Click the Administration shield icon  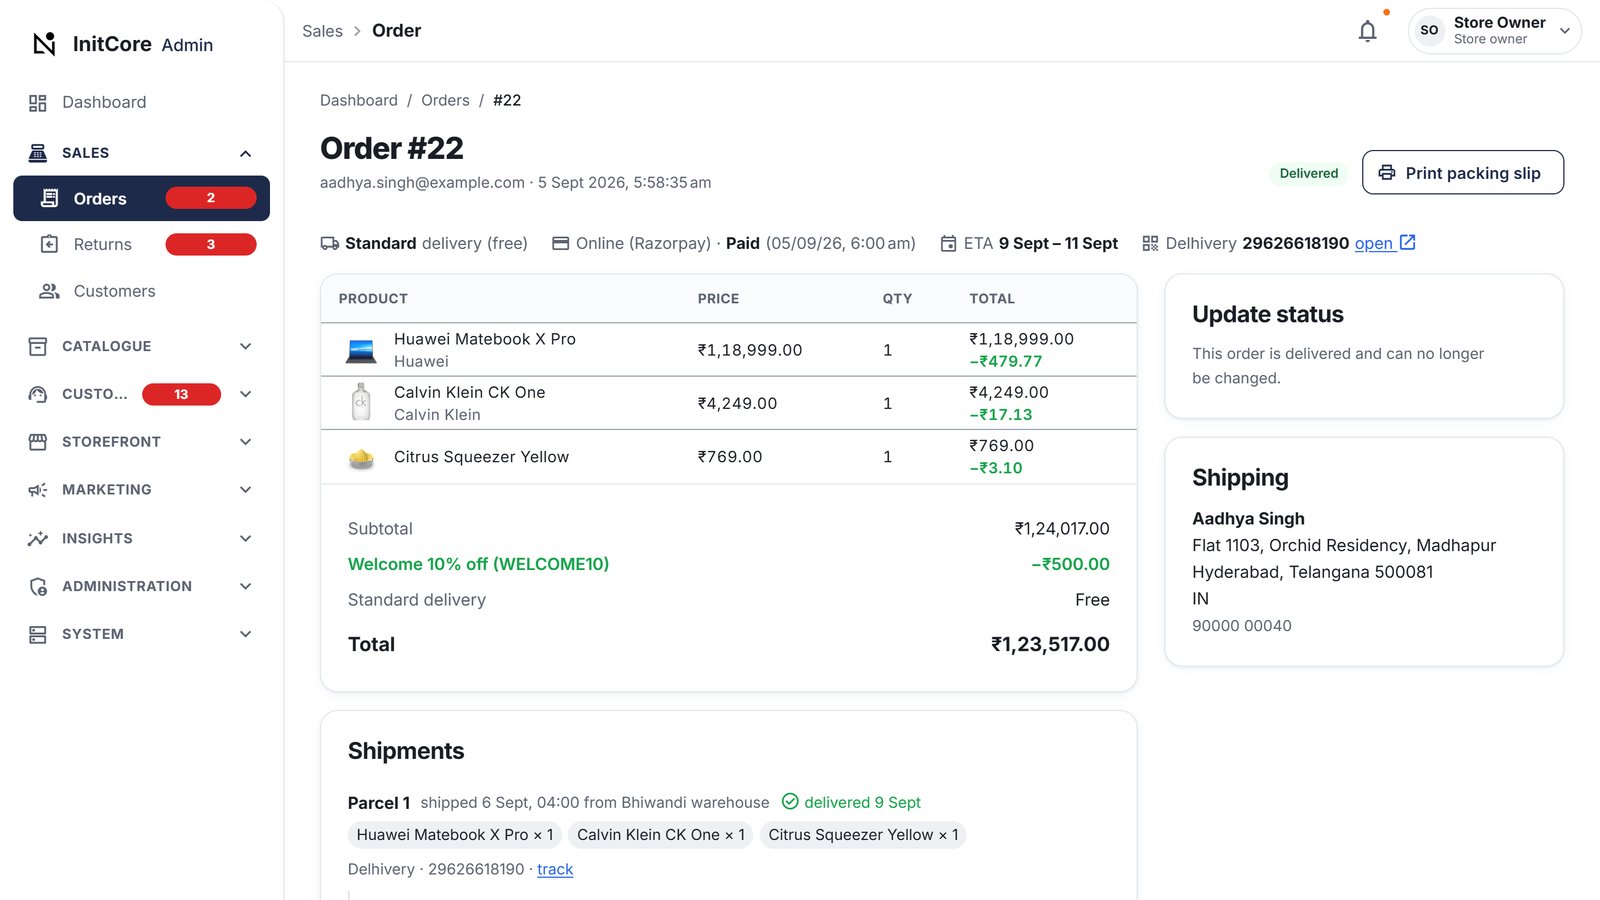point(38,586)
